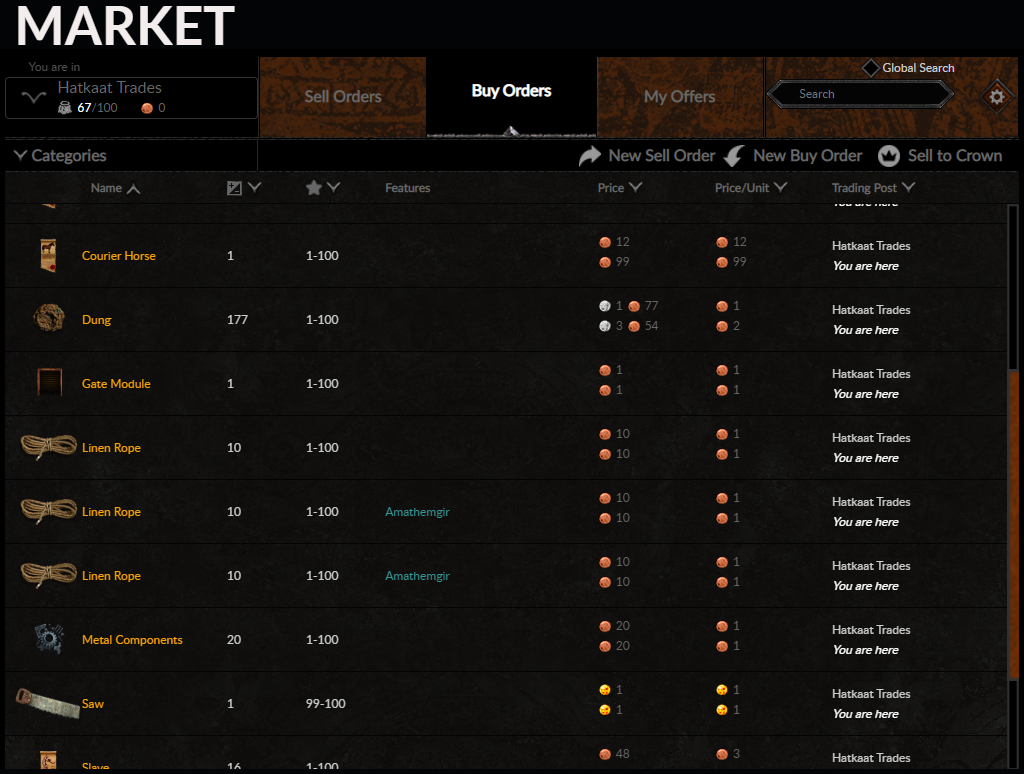Viewport: 1024px width, 774px height.
Task: Sort the list by Name column
Action: tap(115, 188)
